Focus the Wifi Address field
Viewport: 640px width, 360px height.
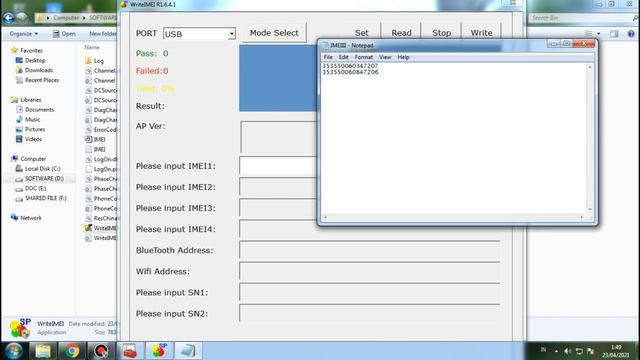[x=369, y=271]
